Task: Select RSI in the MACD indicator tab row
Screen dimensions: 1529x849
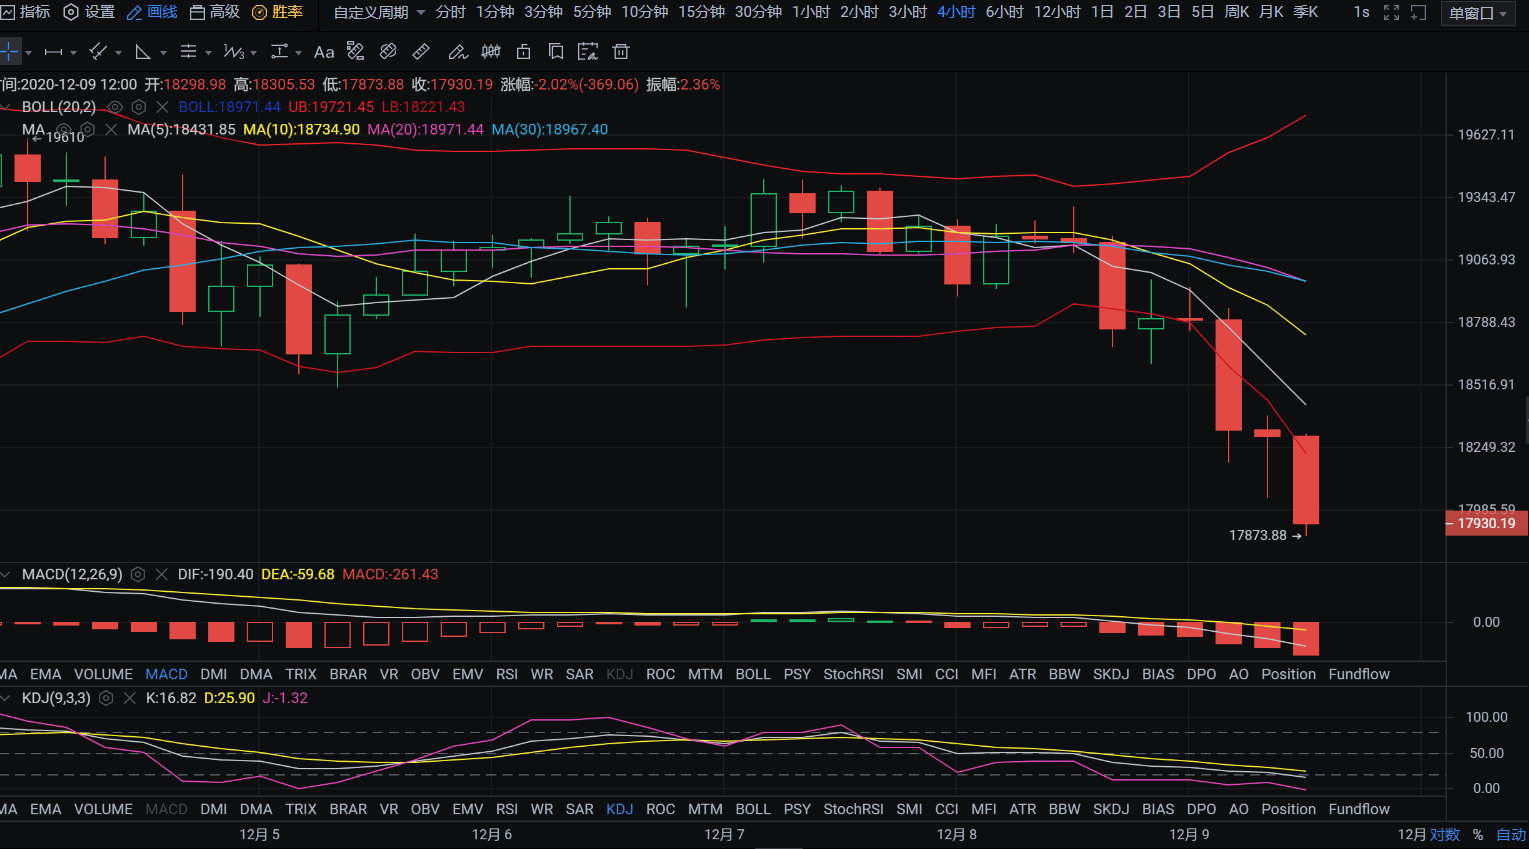Action: 507,675
